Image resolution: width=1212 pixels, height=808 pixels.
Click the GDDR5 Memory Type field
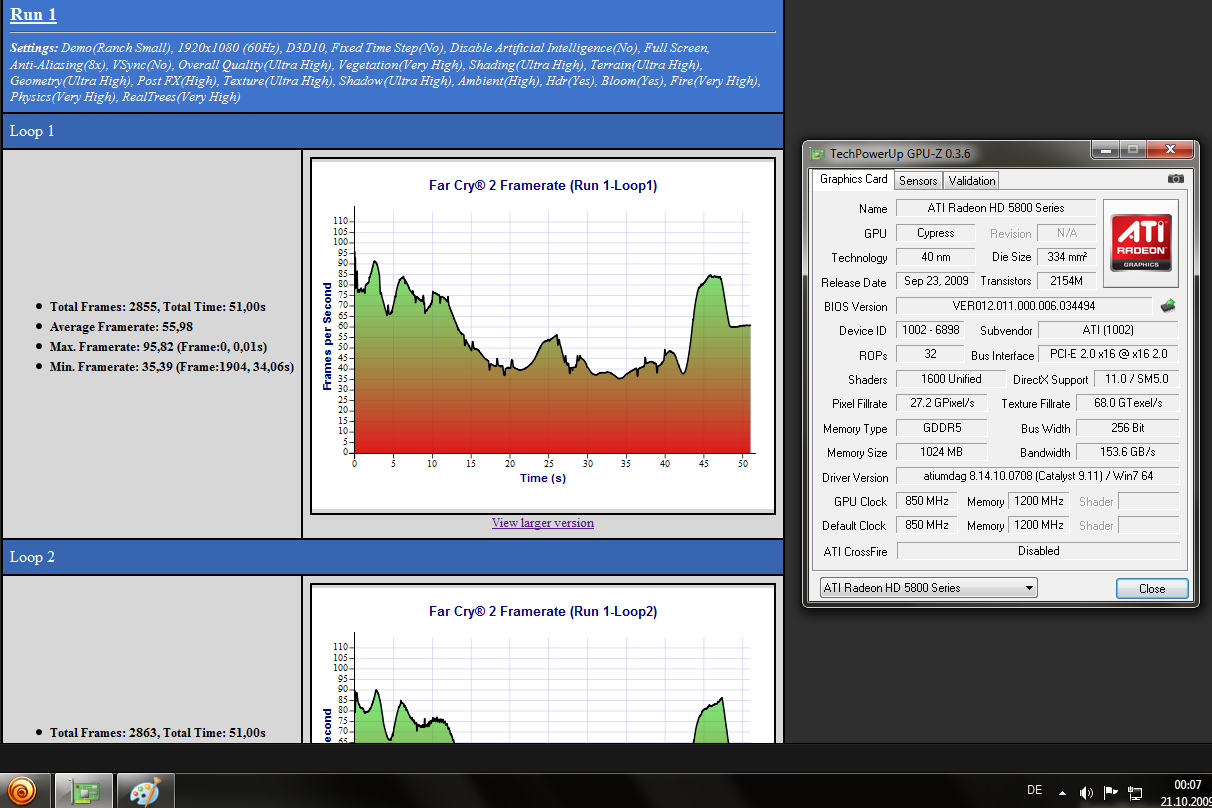coord(942,428)
